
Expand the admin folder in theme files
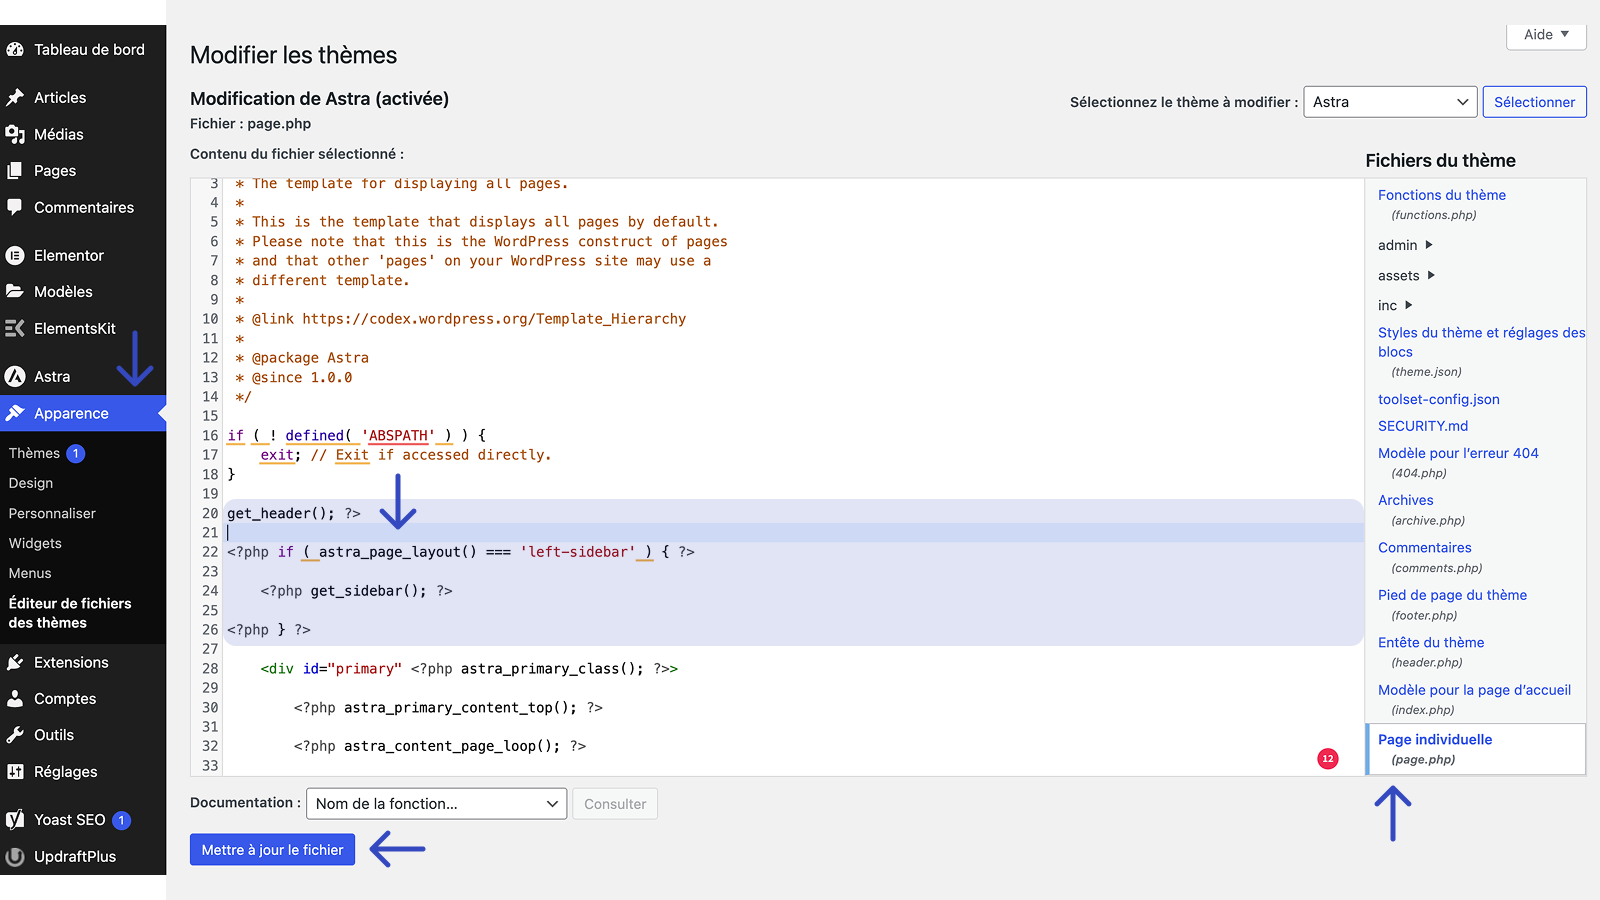1405,245
